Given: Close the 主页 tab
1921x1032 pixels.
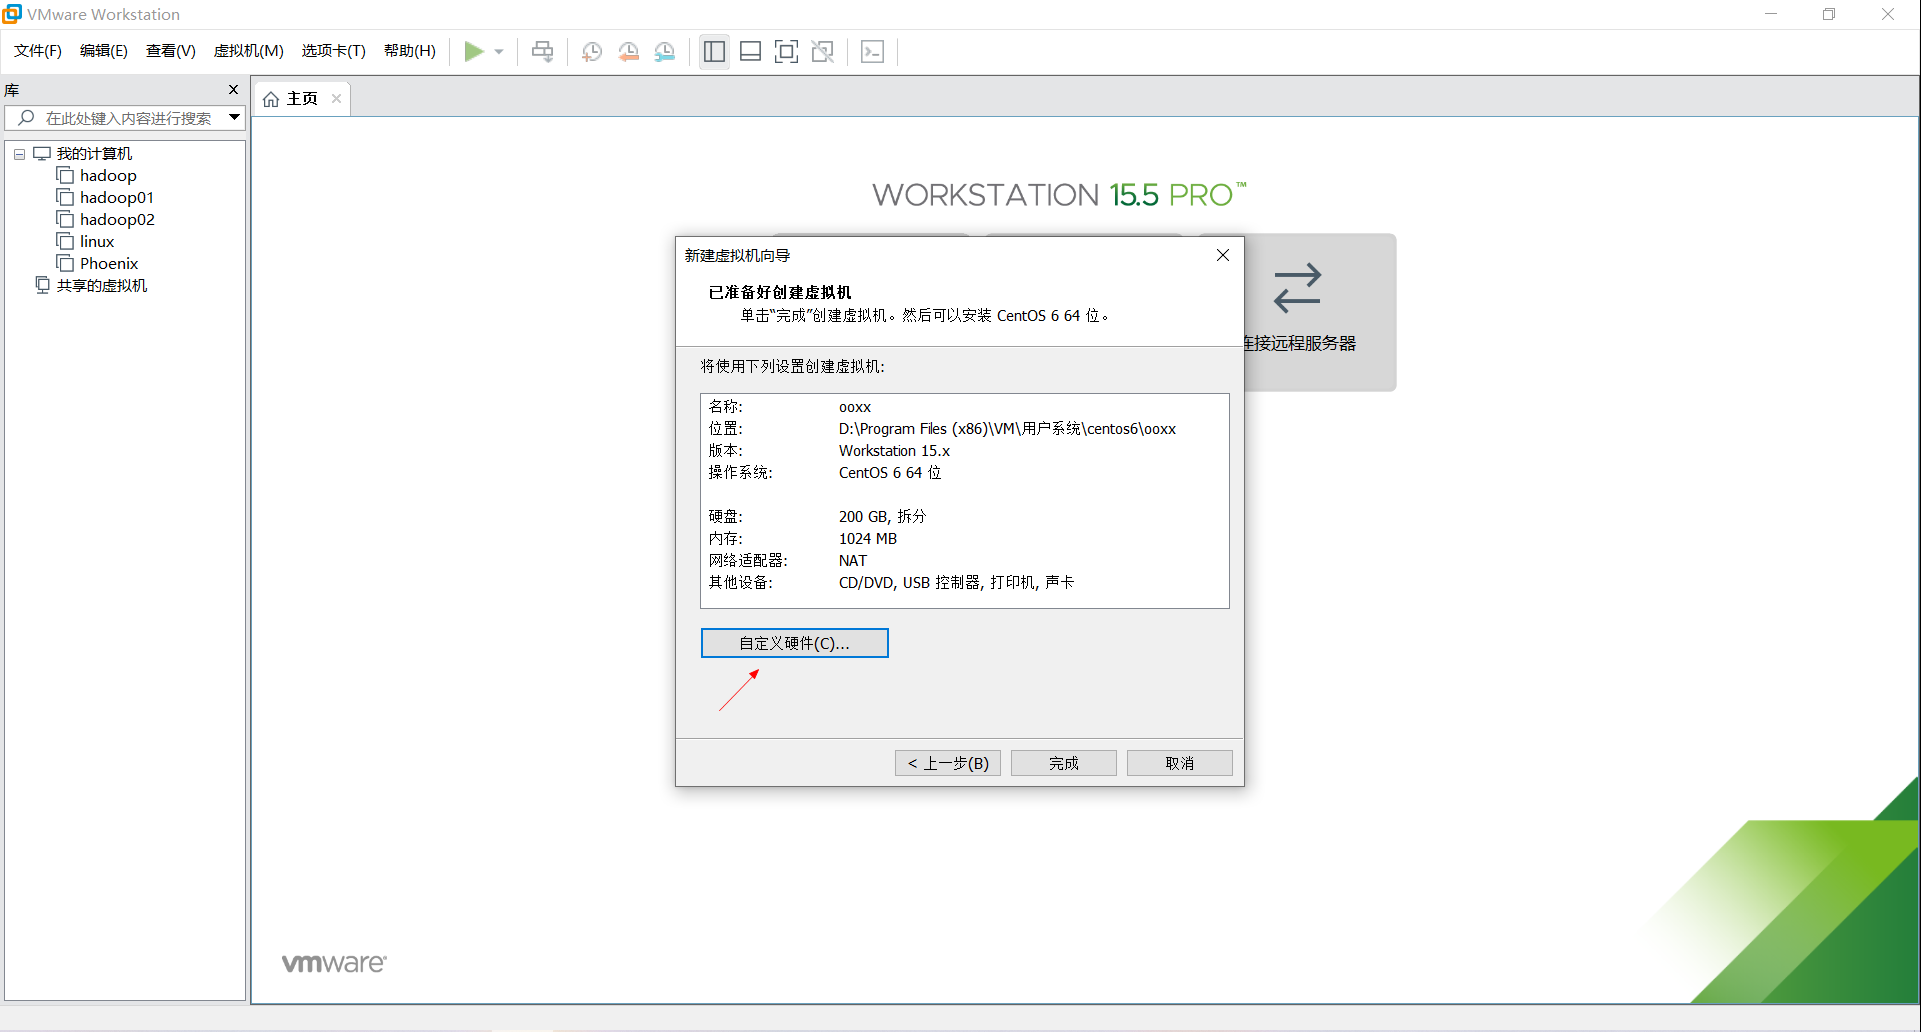Looking at the screenshot, I should (x=337, y=98).
